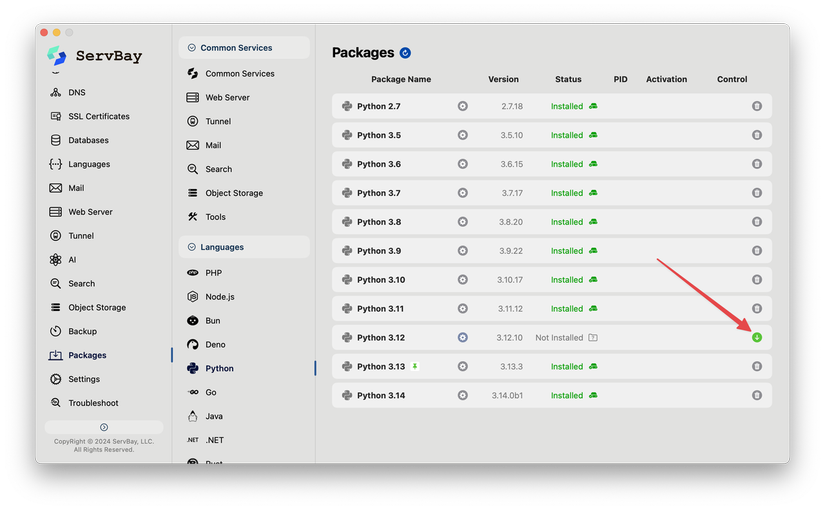Click gear icon in the Python 3.13 row
Viewport: 825px width, 510px height.
tap(462, 366)
